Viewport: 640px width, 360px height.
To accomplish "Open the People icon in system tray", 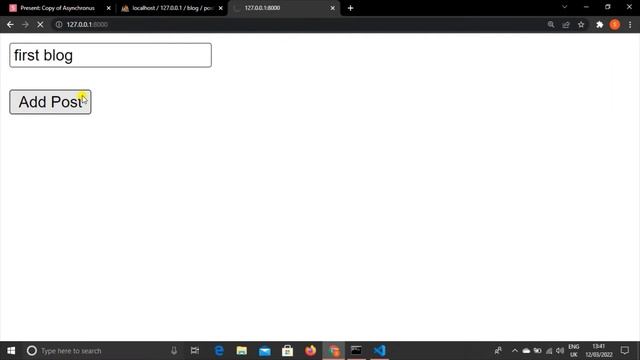I will (x=498, y=351).
